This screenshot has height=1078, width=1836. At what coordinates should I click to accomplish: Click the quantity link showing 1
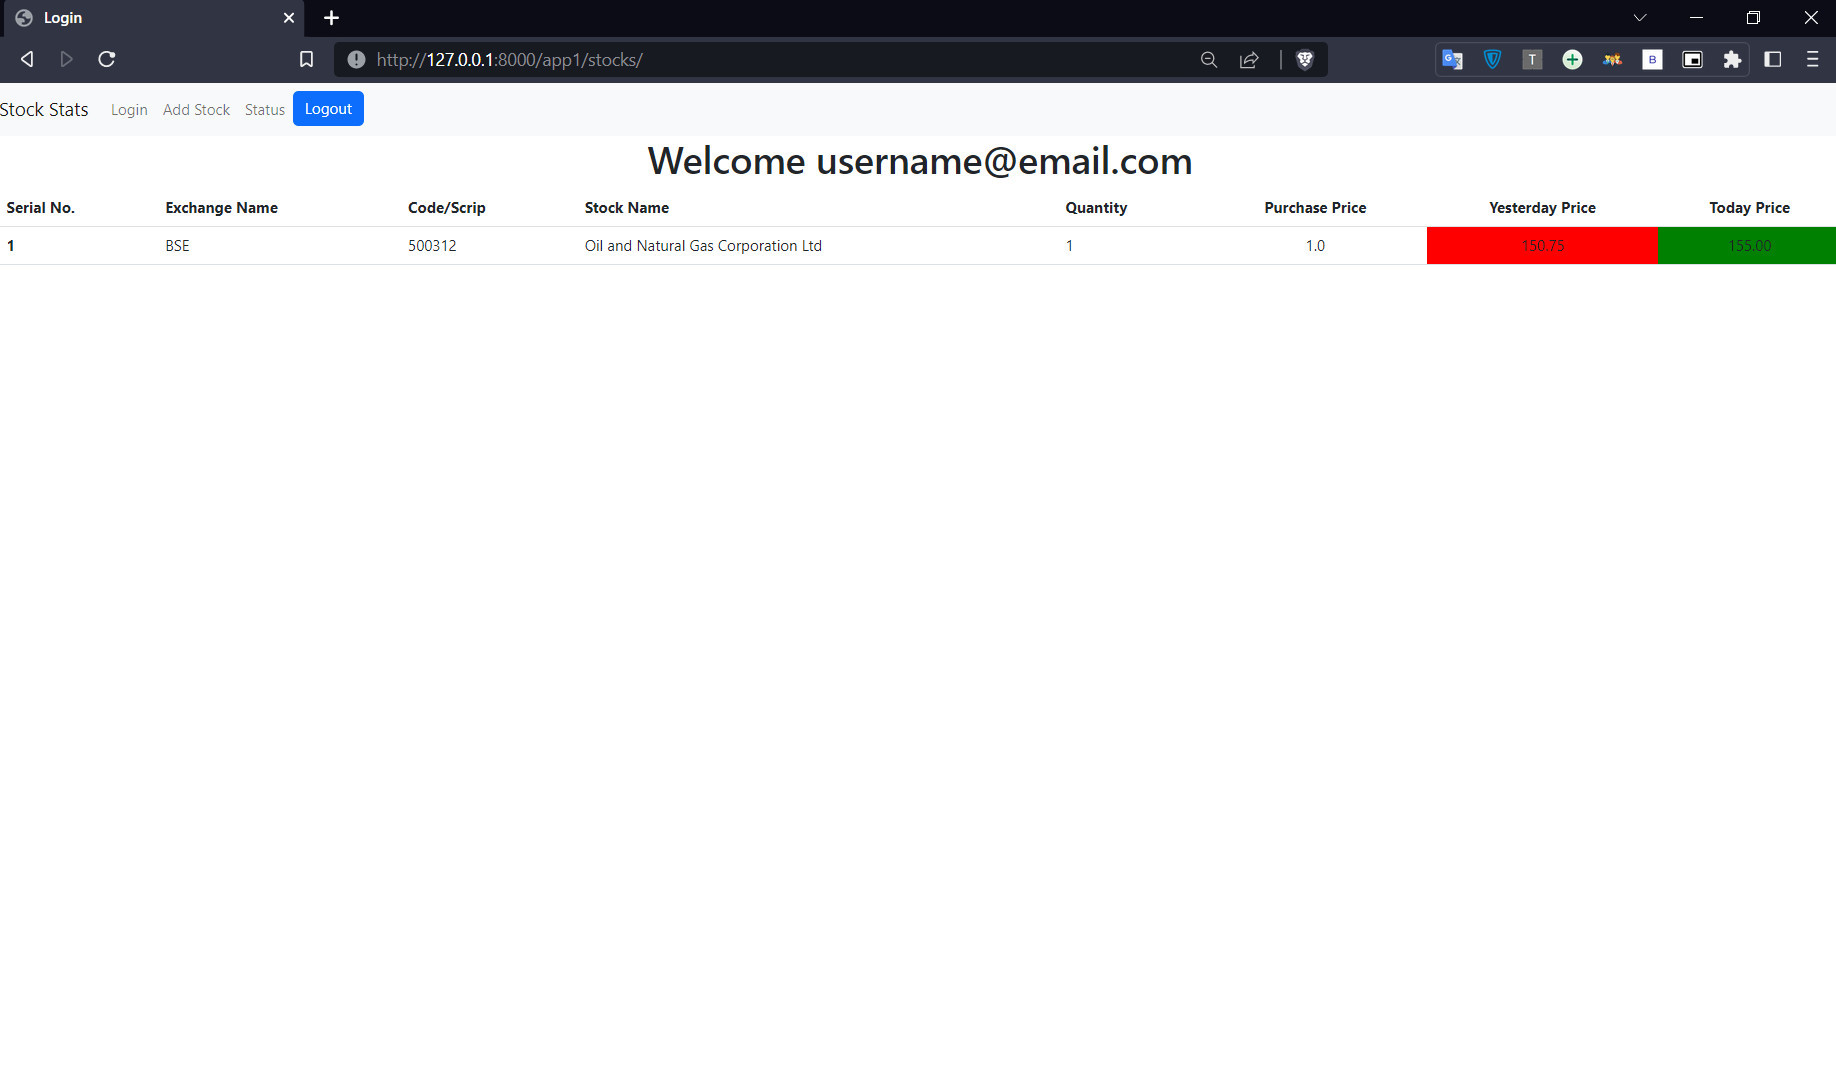[x=1069, y=245]
